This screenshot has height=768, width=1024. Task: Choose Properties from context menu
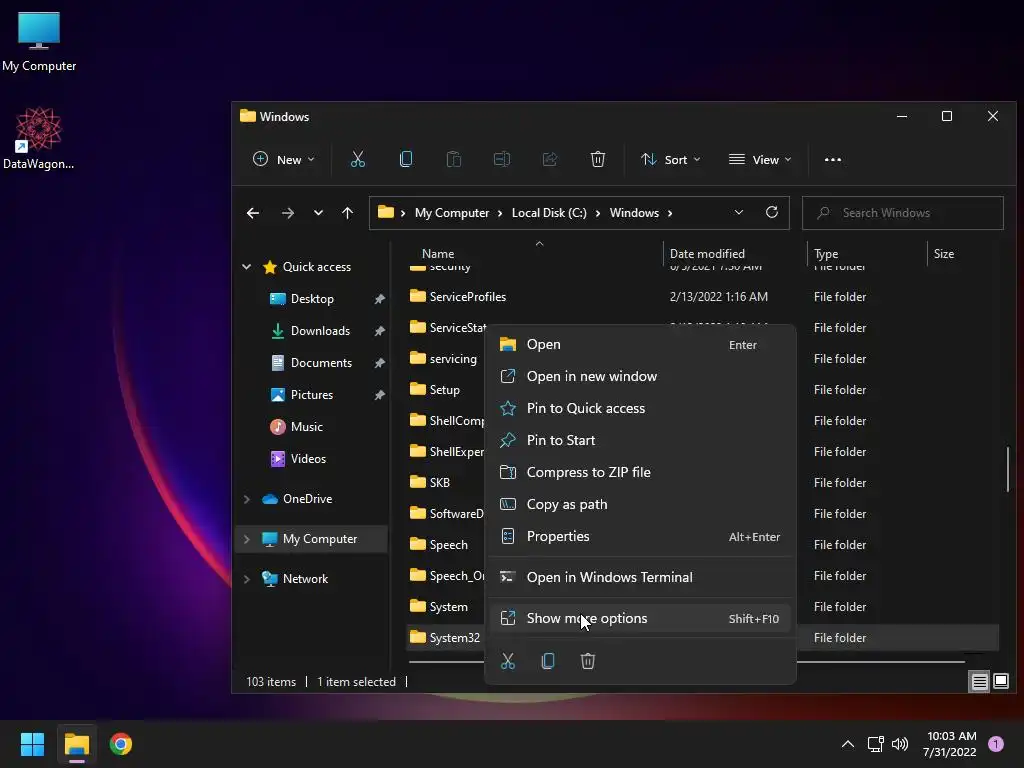[x=640, y=536]
